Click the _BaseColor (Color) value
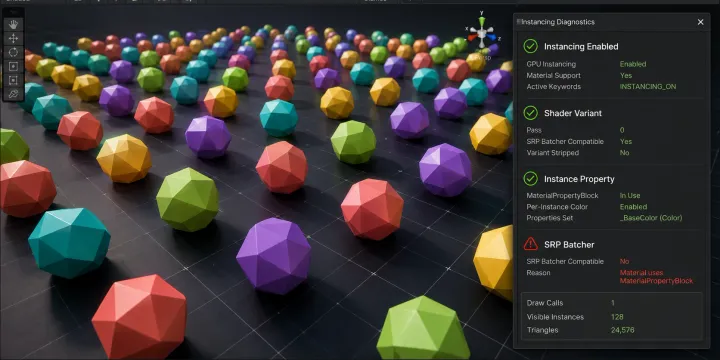 tap(651, 218)
